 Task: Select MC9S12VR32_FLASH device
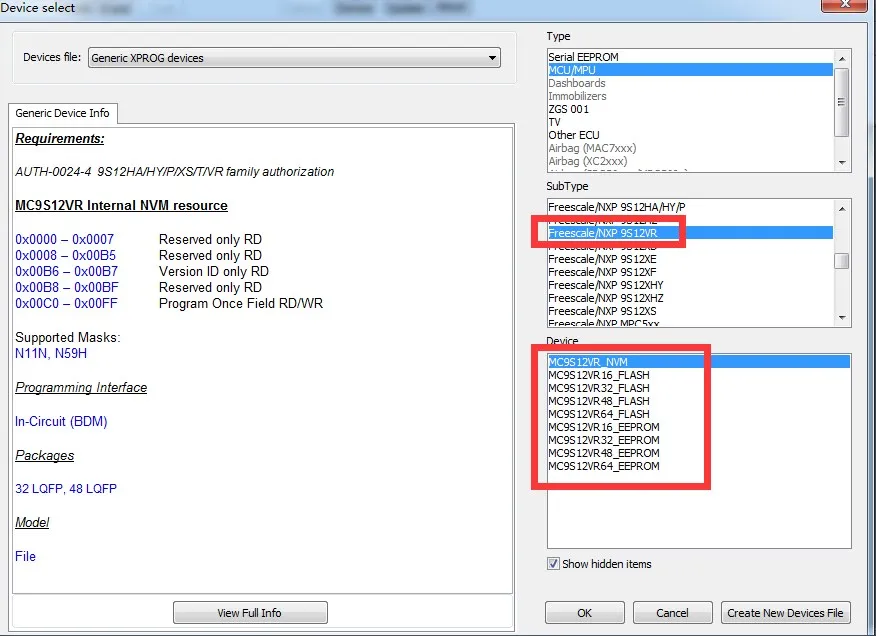click(699, 388)
